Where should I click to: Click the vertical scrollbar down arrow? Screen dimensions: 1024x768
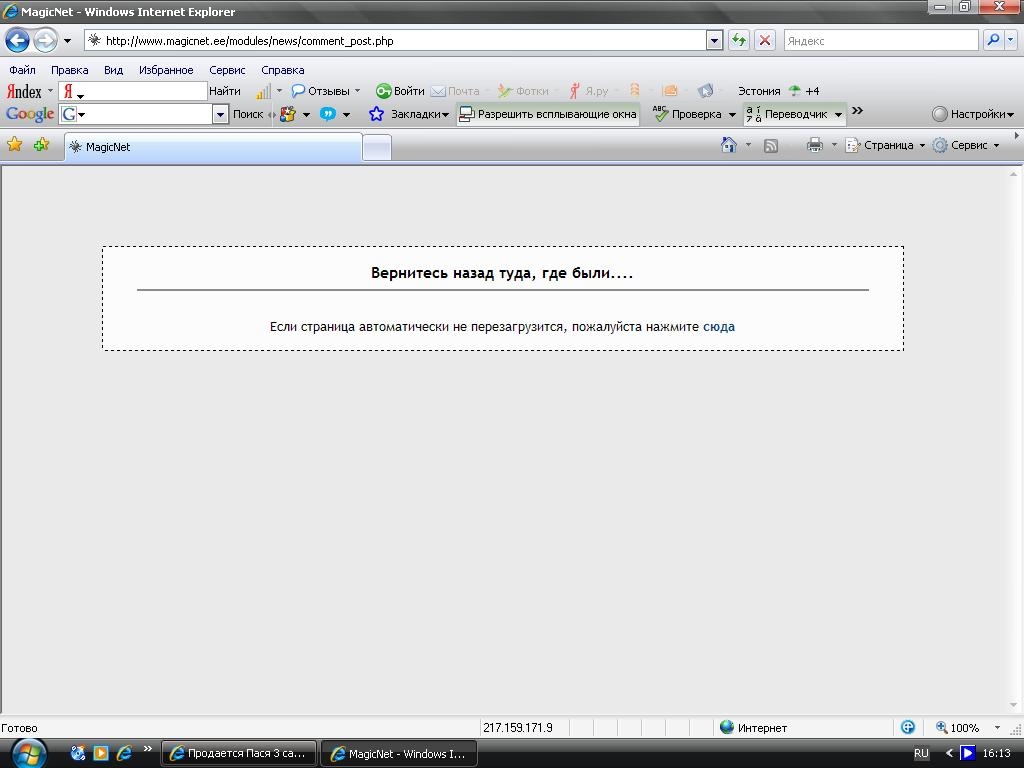[1014, 705]
